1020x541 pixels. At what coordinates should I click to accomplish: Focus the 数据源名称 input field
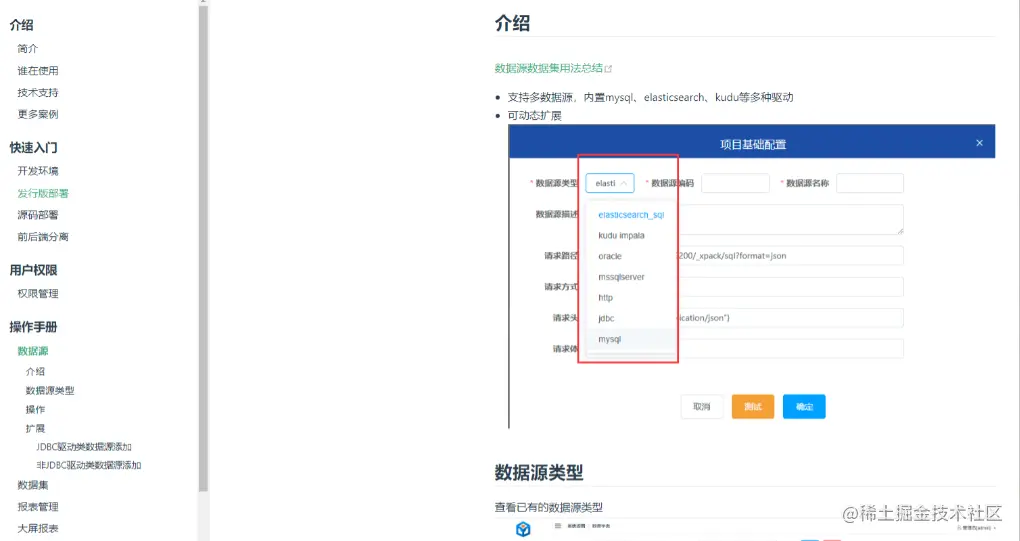point(870,183)
